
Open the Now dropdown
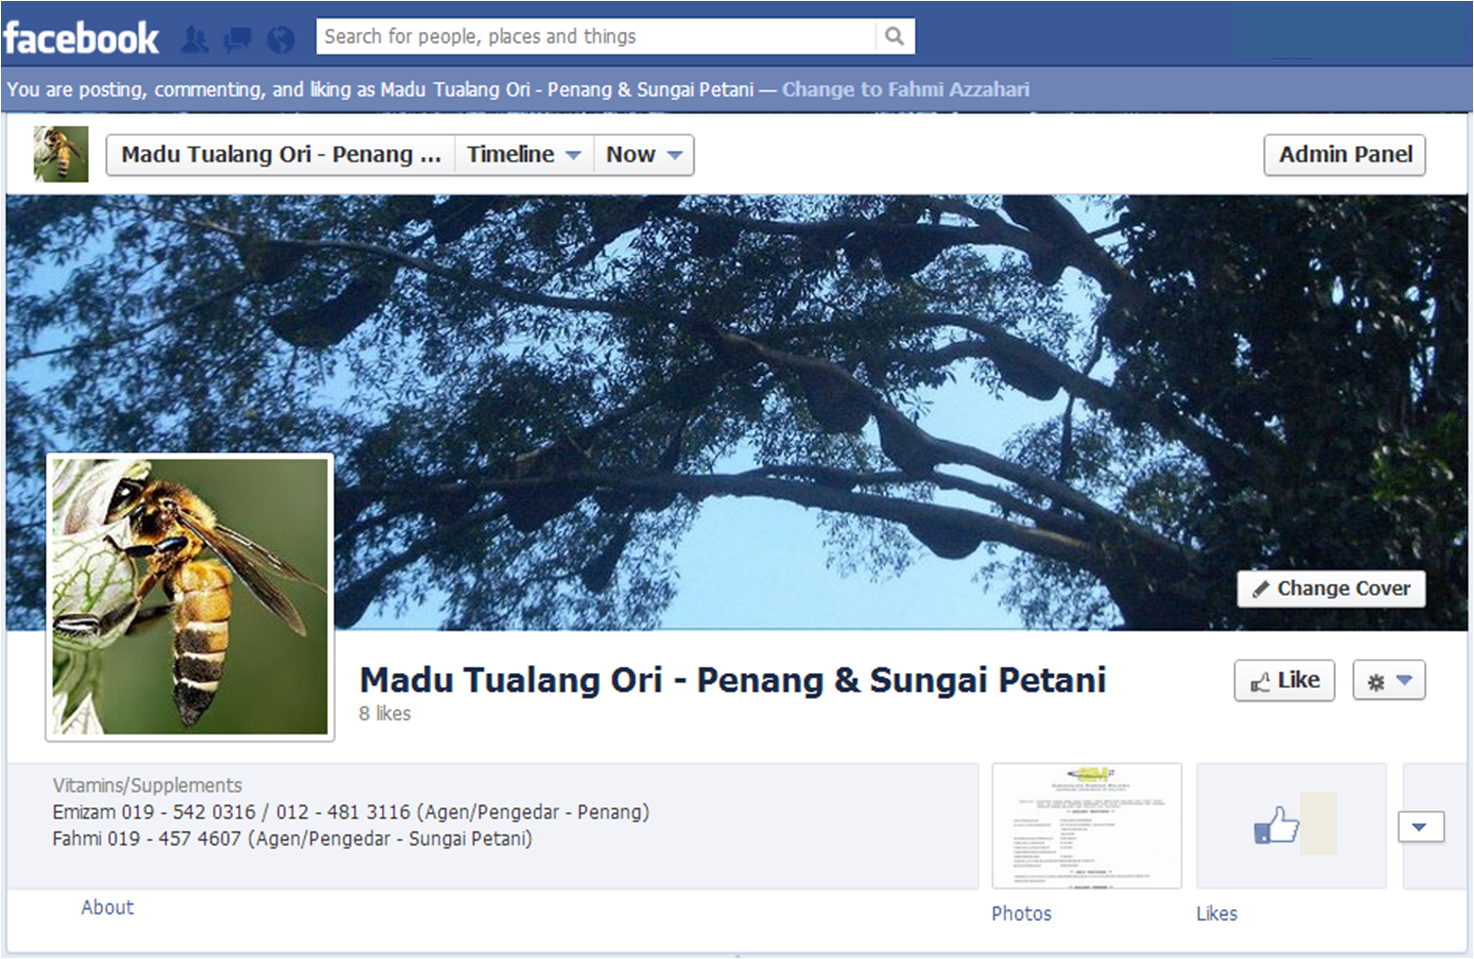tap(644, 155)
